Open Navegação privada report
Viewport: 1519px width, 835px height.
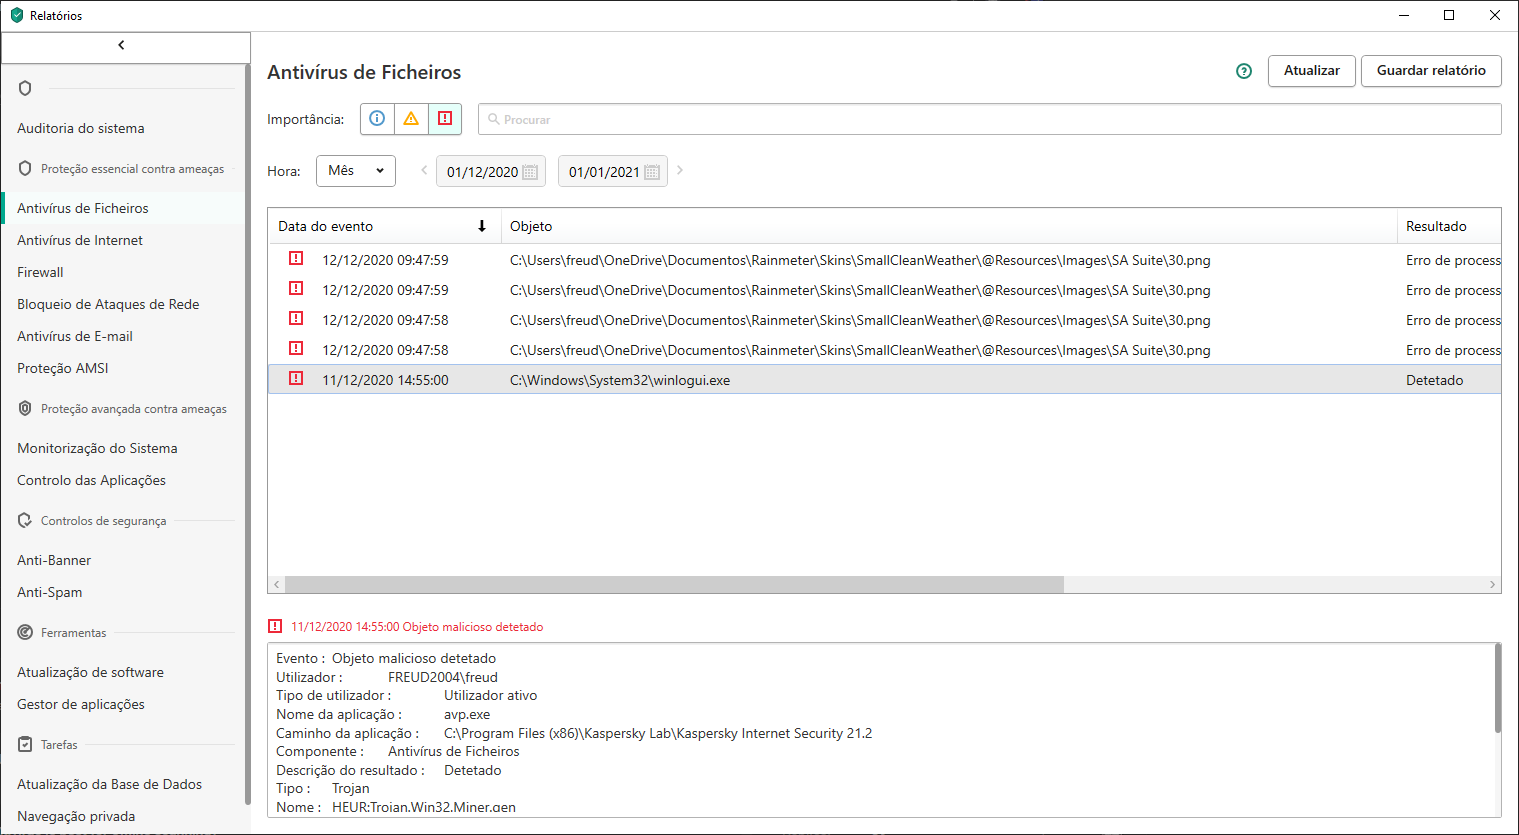click(x=76, y=816)
